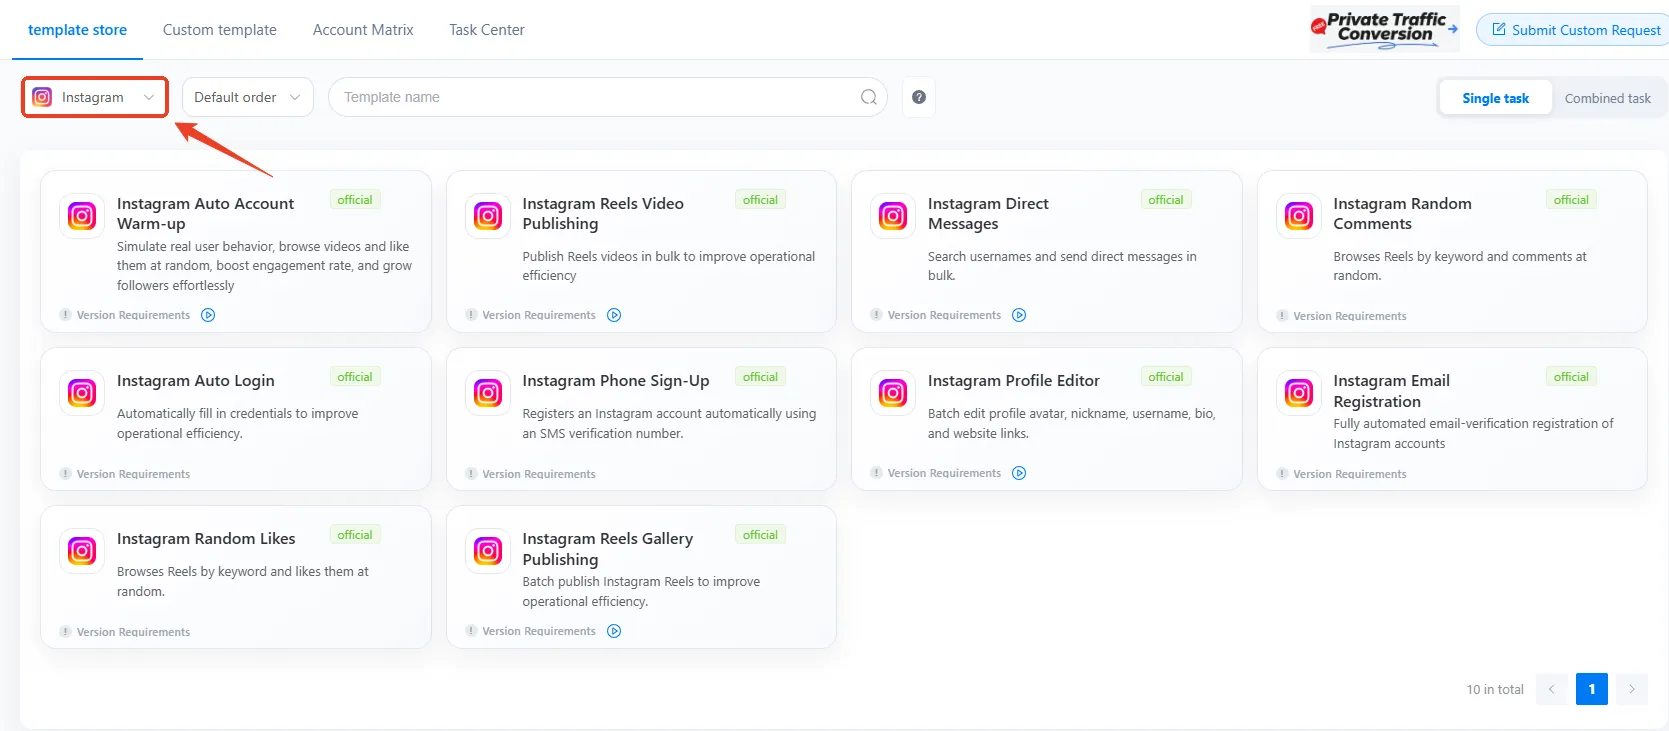Switch to the Custom template tab
The height and width of the screenshot is (731, 1669).
click(220, 30)
